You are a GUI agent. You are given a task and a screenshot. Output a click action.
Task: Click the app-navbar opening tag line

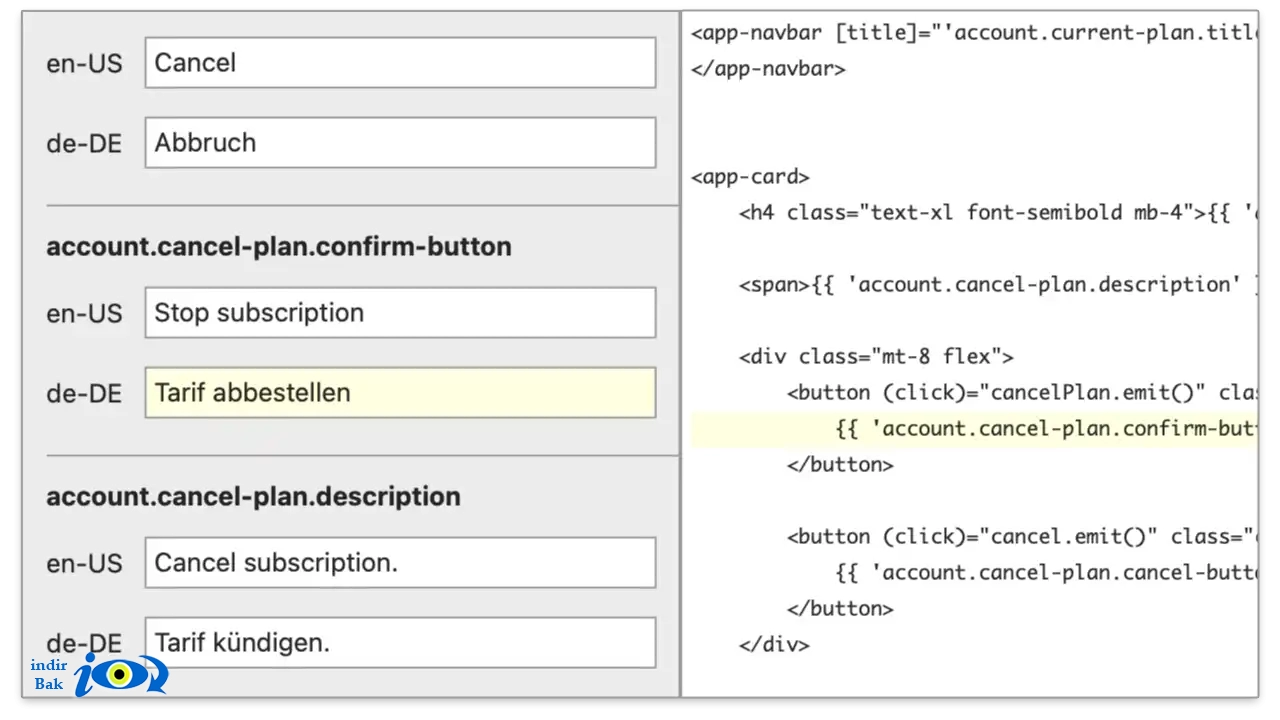click(x=973, y=33)
